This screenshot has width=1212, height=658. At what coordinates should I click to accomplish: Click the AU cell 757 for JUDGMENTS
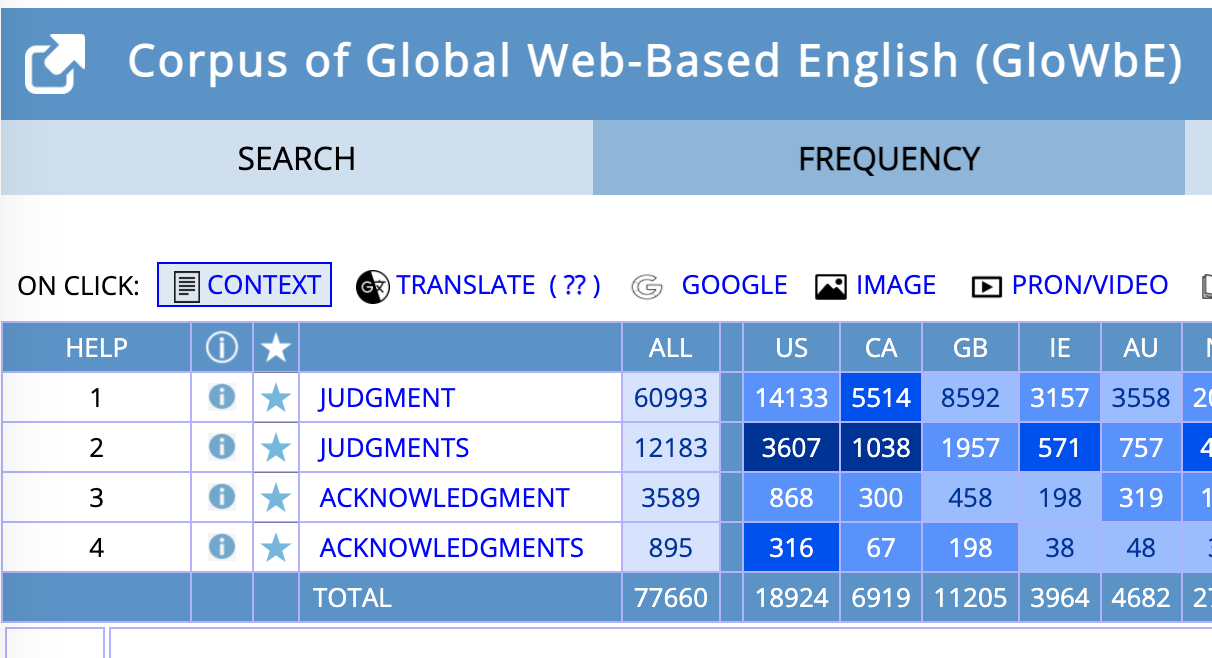[1141, 448]
